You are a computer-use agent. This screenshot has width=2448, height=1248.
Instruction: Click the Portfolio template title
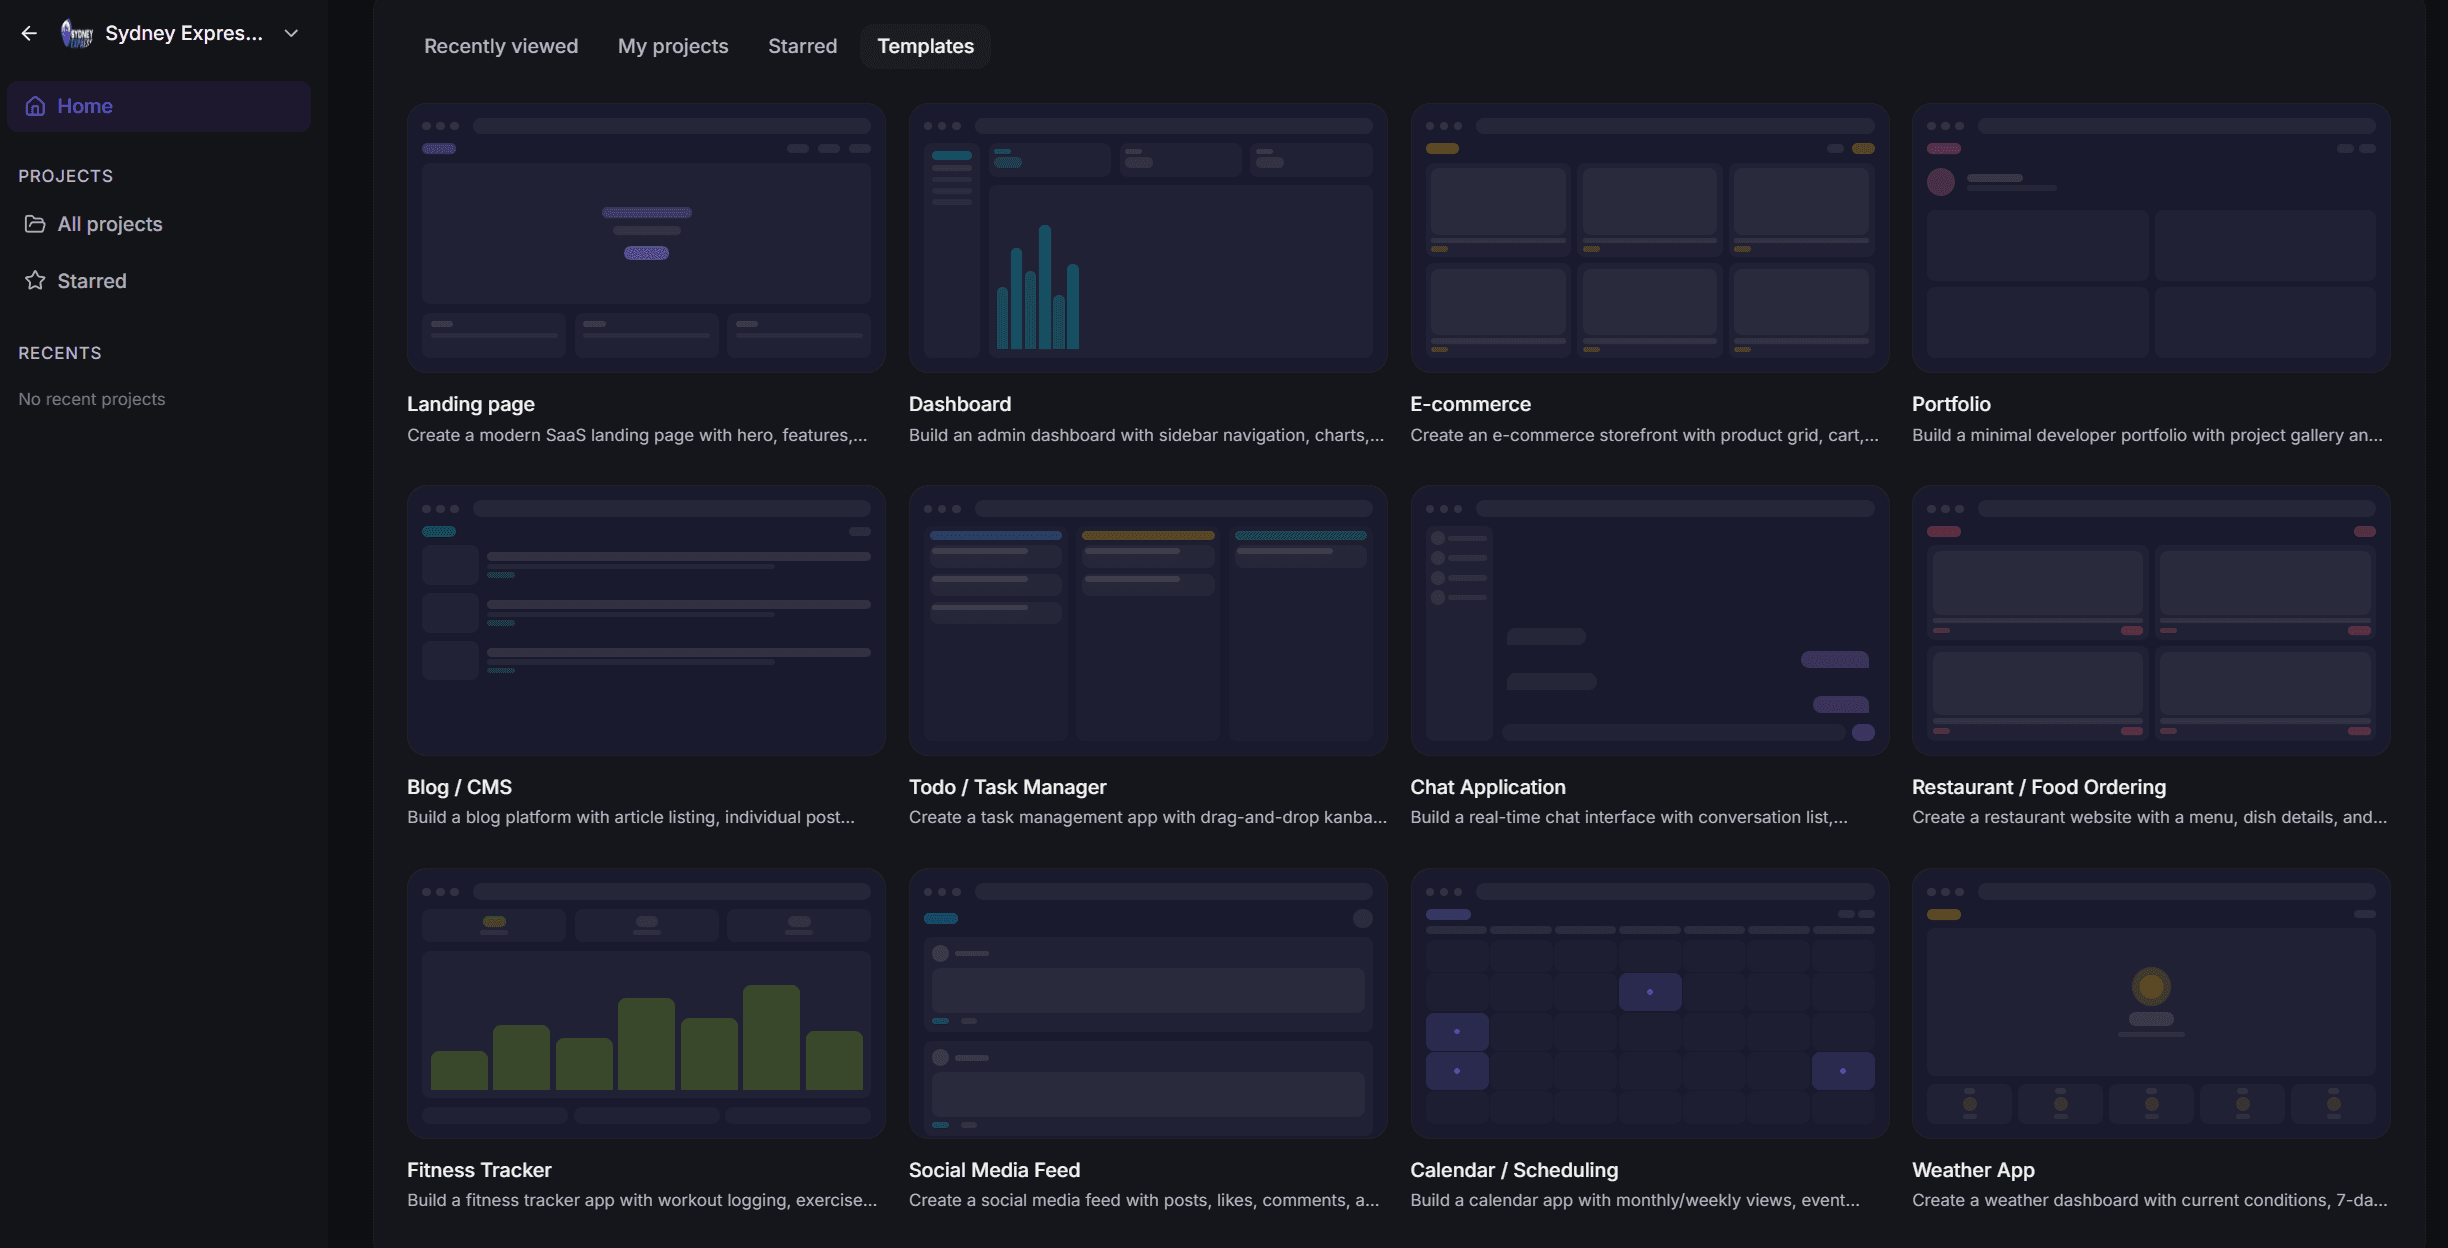point(1951,404)
